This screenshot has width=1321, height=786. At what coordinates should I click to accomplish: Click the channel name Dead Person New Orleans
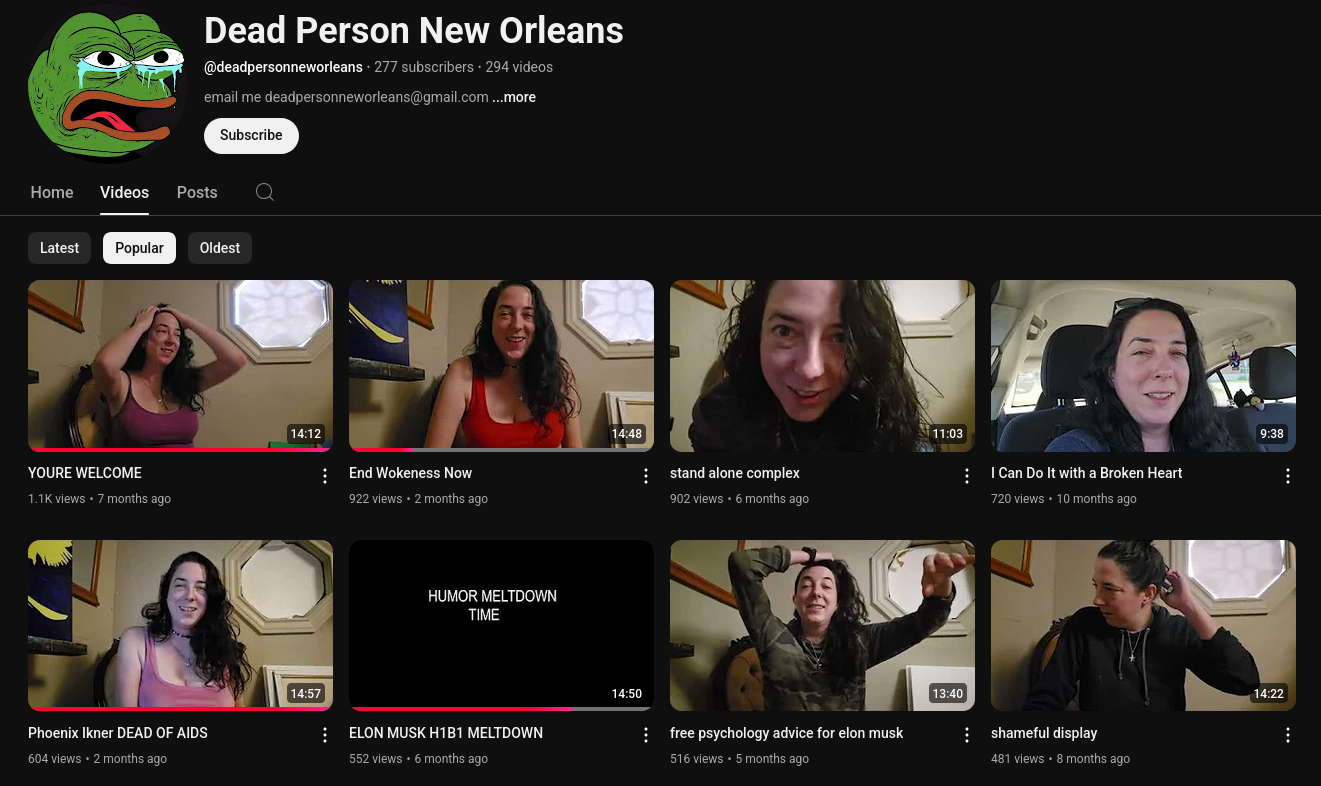(x=414, y=31)
